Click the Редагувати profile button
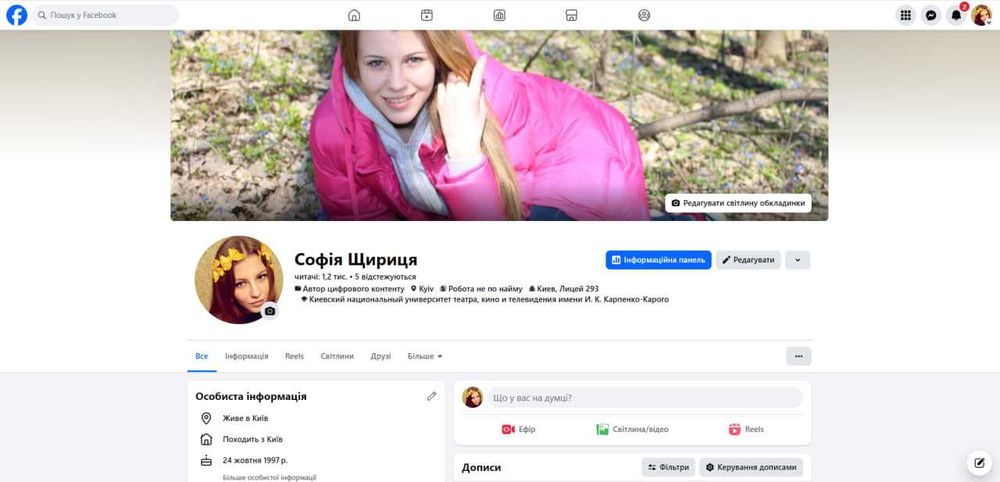The width and height of the screenshot is (1000, 482). (x=748, y=260)
